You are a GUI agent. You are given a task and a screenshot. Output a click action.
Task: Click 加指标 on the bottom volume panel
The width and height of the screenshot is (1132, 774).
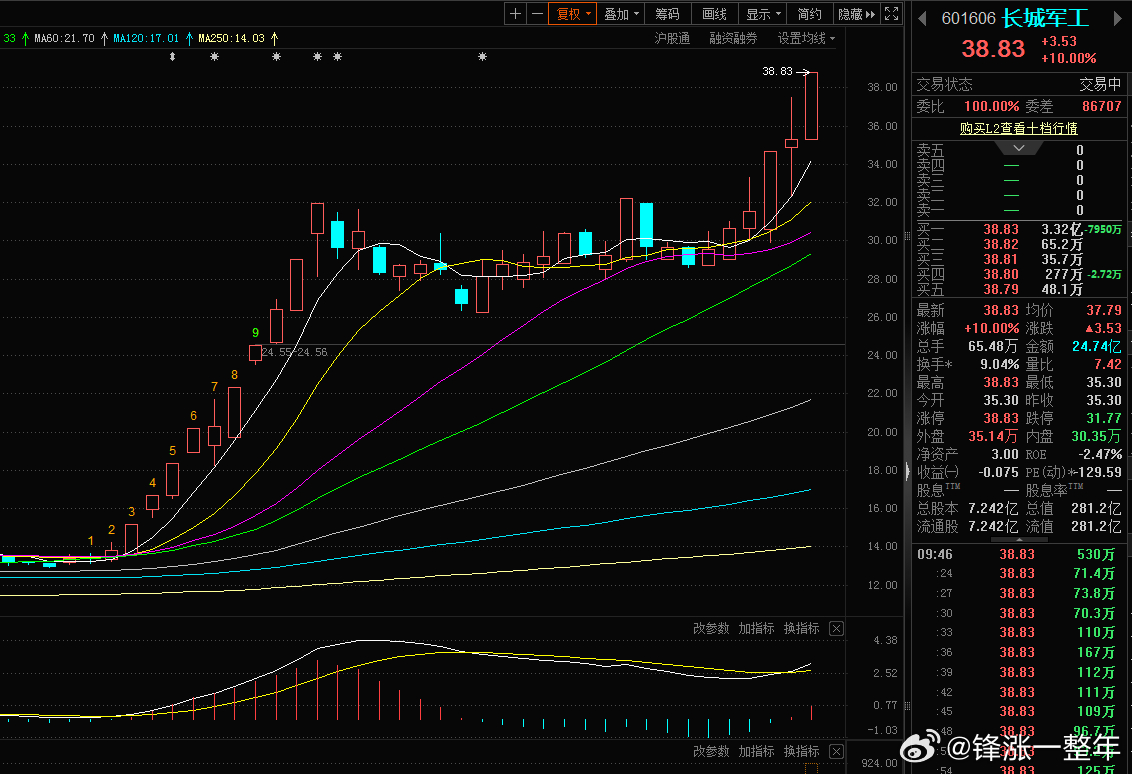(x=756, y=752)
